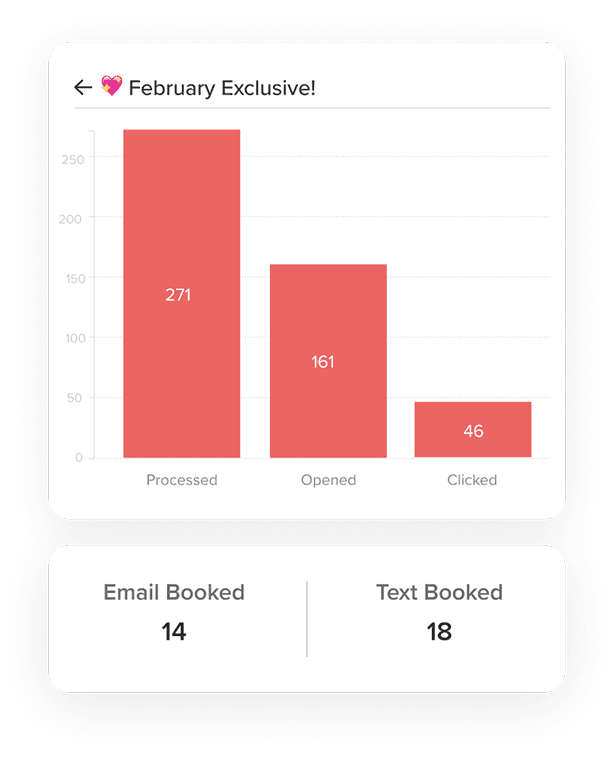Image resolution: width=614 pixels, height=768 pixels.
Task: Click the 271 value label
Action: tap(178, 295)
